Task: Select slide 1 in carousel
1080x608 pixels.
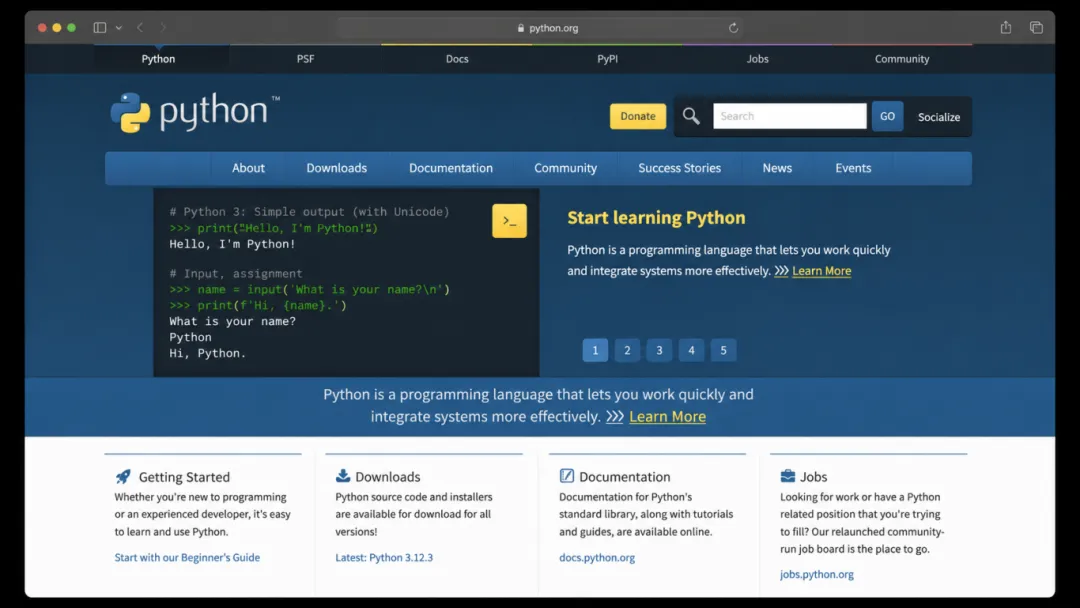Action: click(x=595, y=350)
